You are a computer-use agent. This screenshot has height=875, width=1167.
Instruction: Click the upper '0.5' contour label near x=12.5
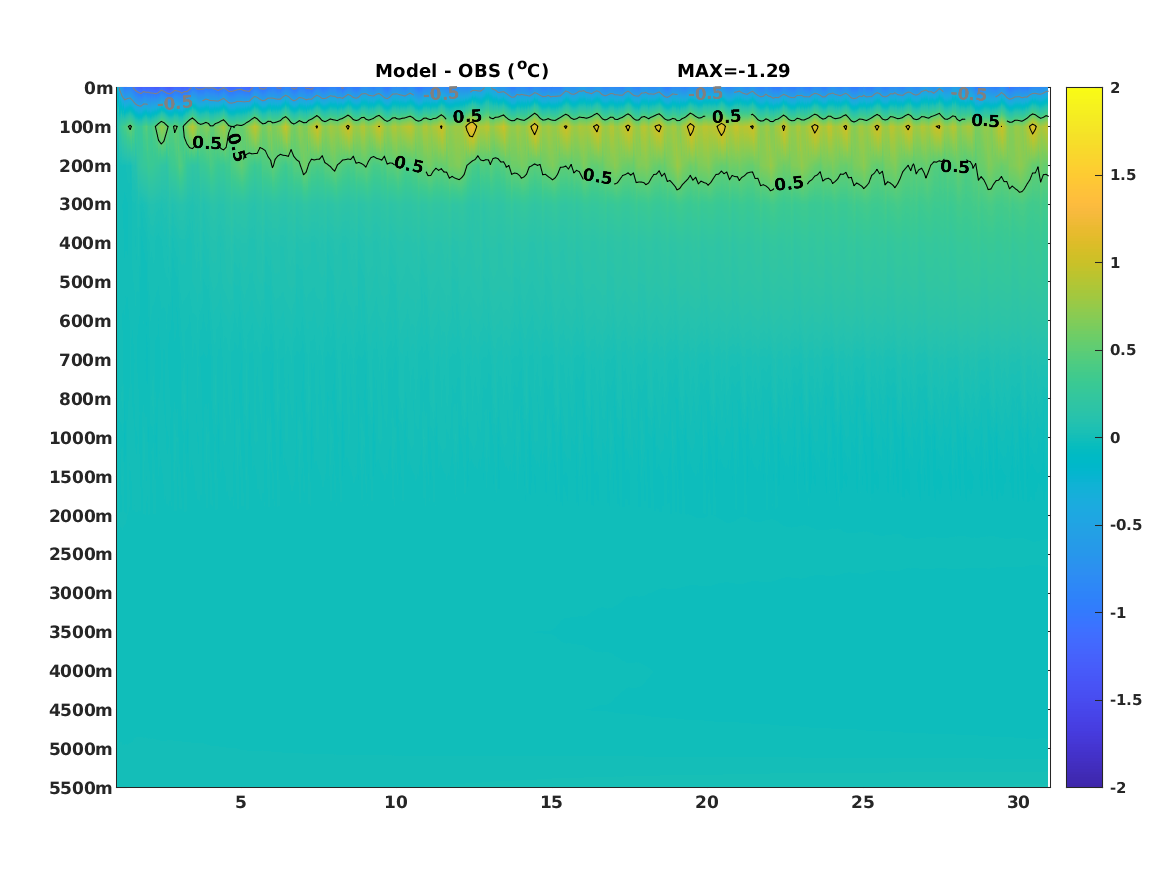(x=467, y=117)
